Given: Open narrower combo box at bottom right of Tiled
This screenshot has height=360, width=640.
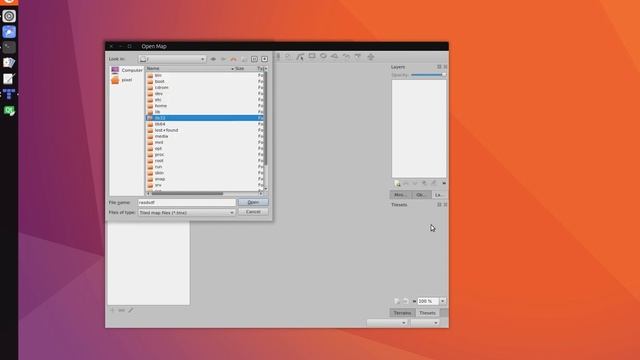Looking at the screenshot, I should click(x=425, y=323).
